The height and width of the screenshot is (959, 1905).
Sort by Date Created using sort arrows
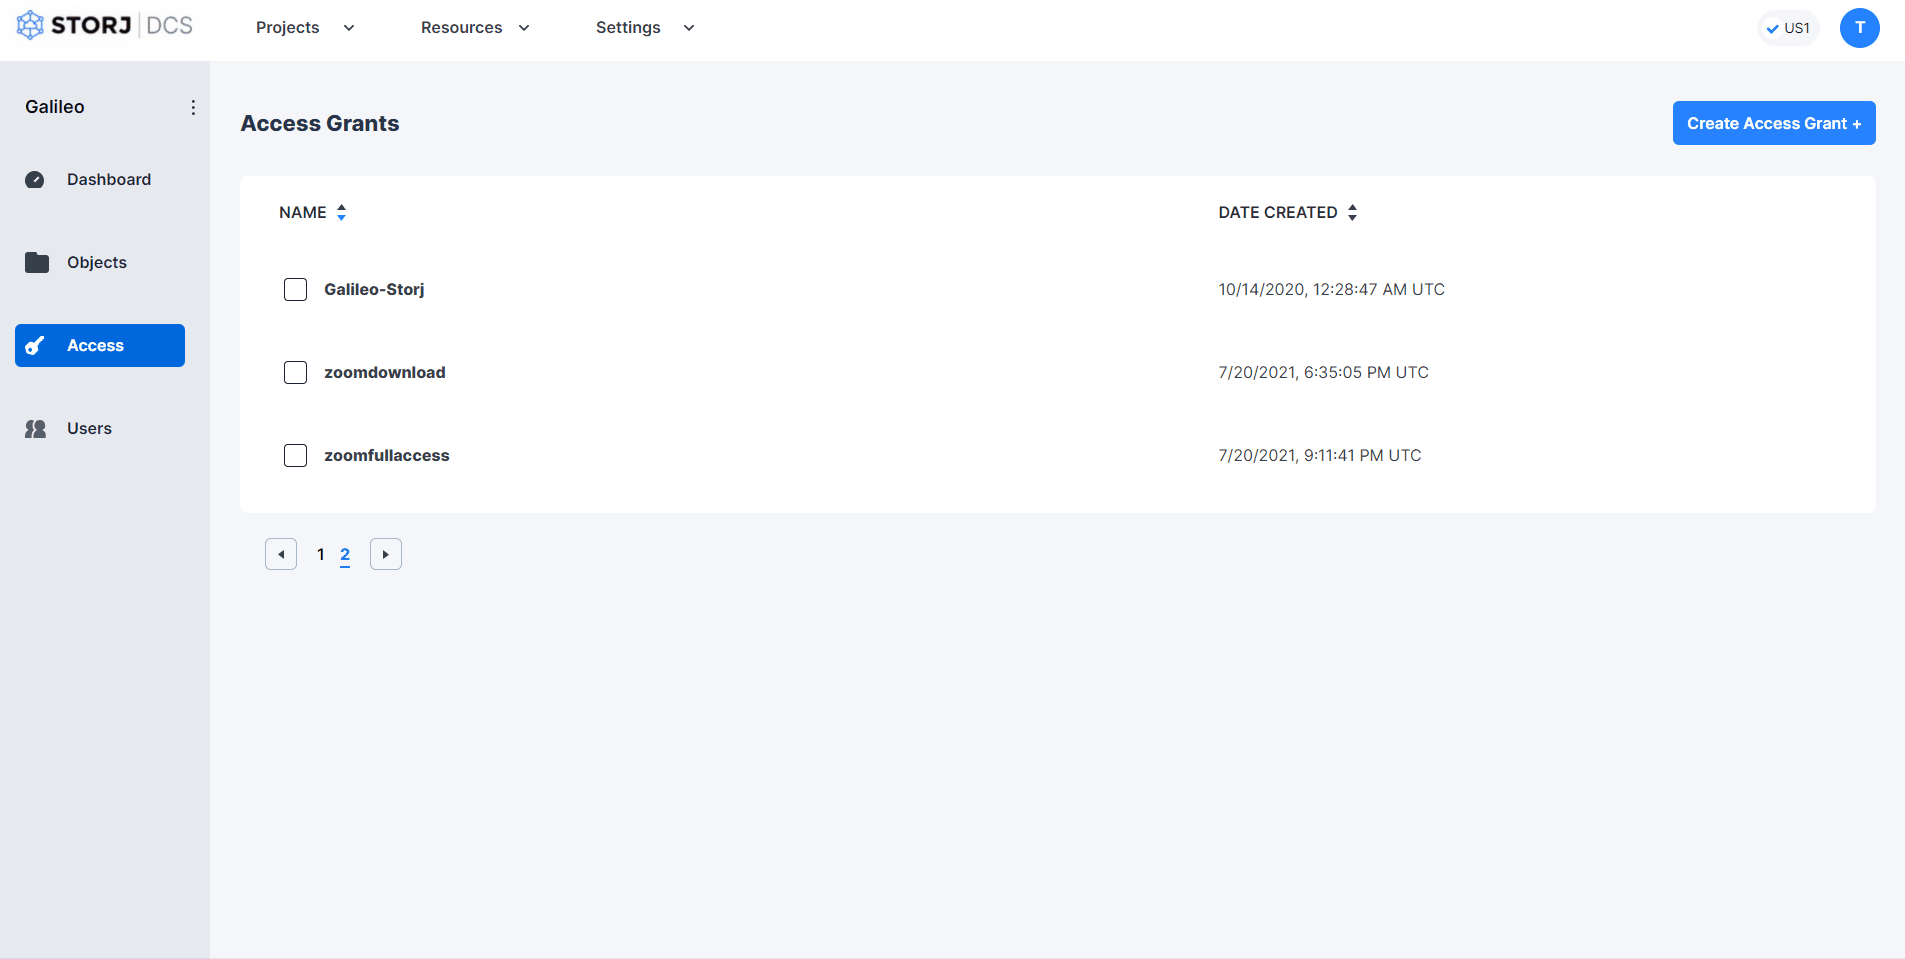point(1352,212)
